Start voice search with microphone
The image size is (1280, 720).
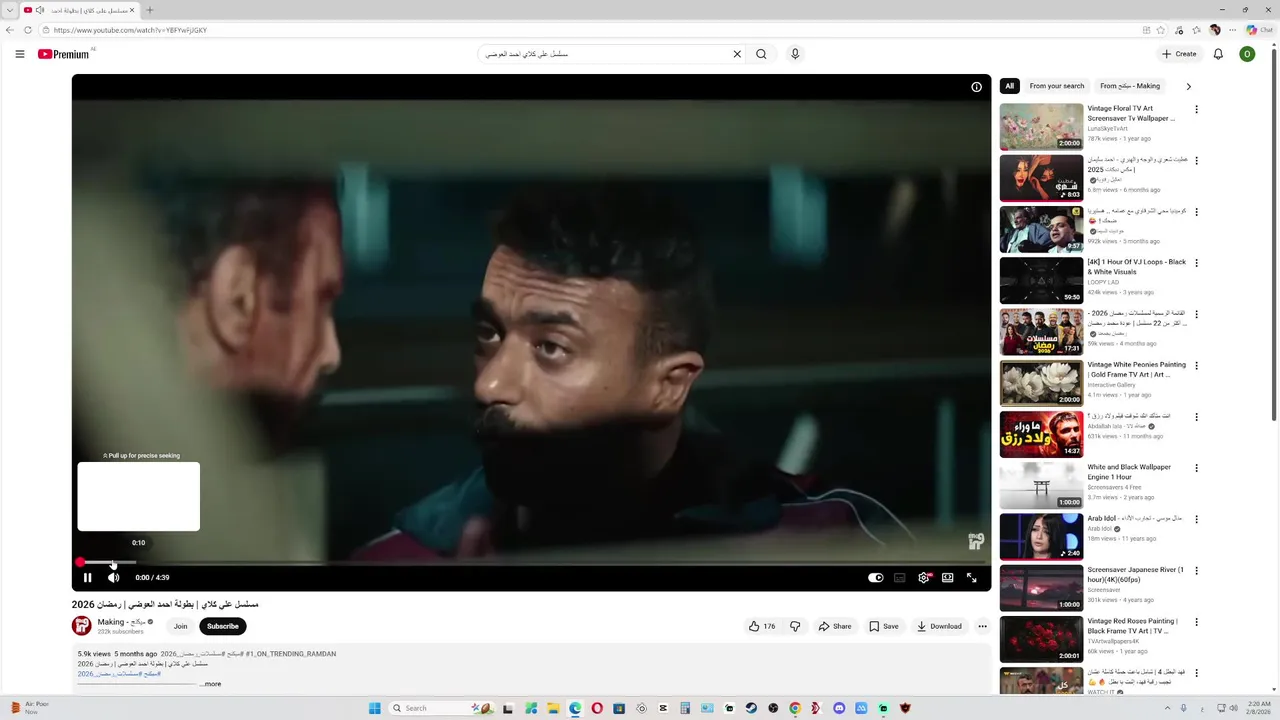pos(795,54)
